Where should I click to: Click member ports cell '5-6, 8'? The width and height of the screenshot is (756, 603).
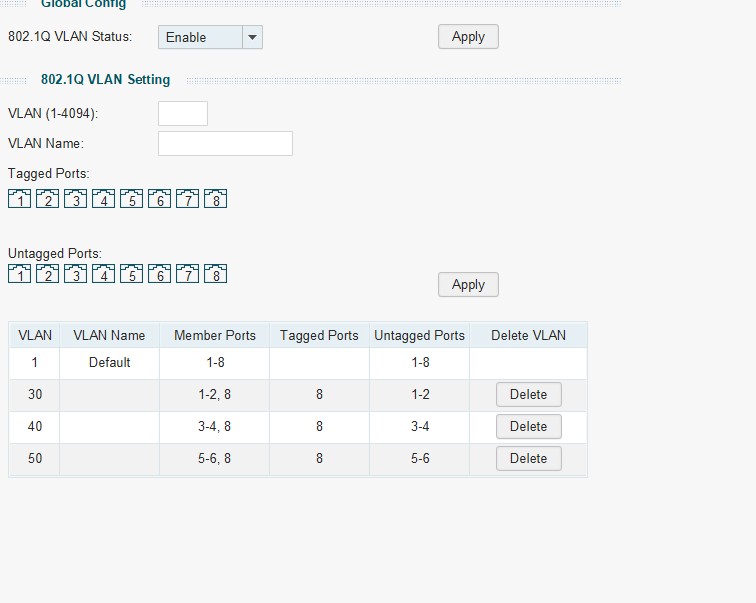[x=215, y=458]
